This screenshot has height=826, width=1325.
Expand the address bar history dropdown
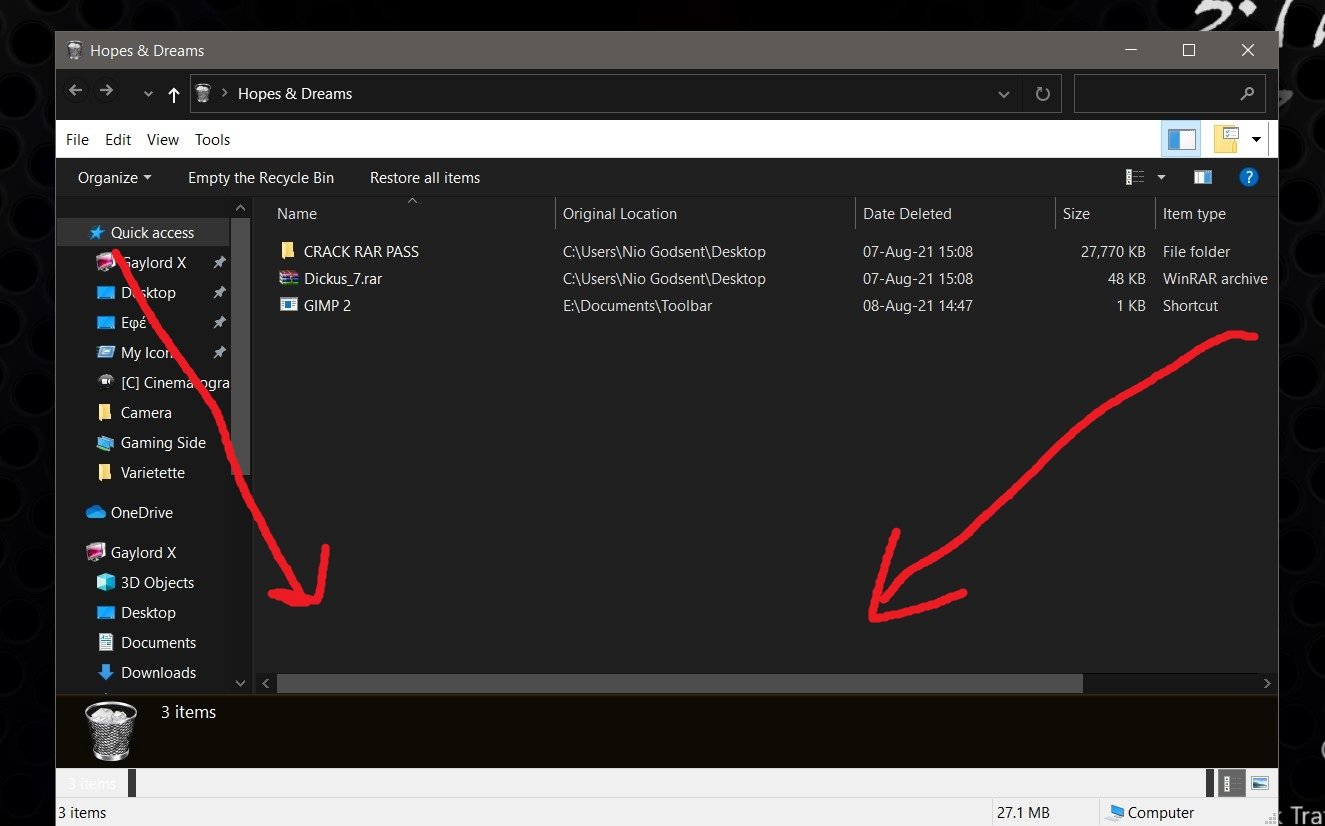[1004, 94]
